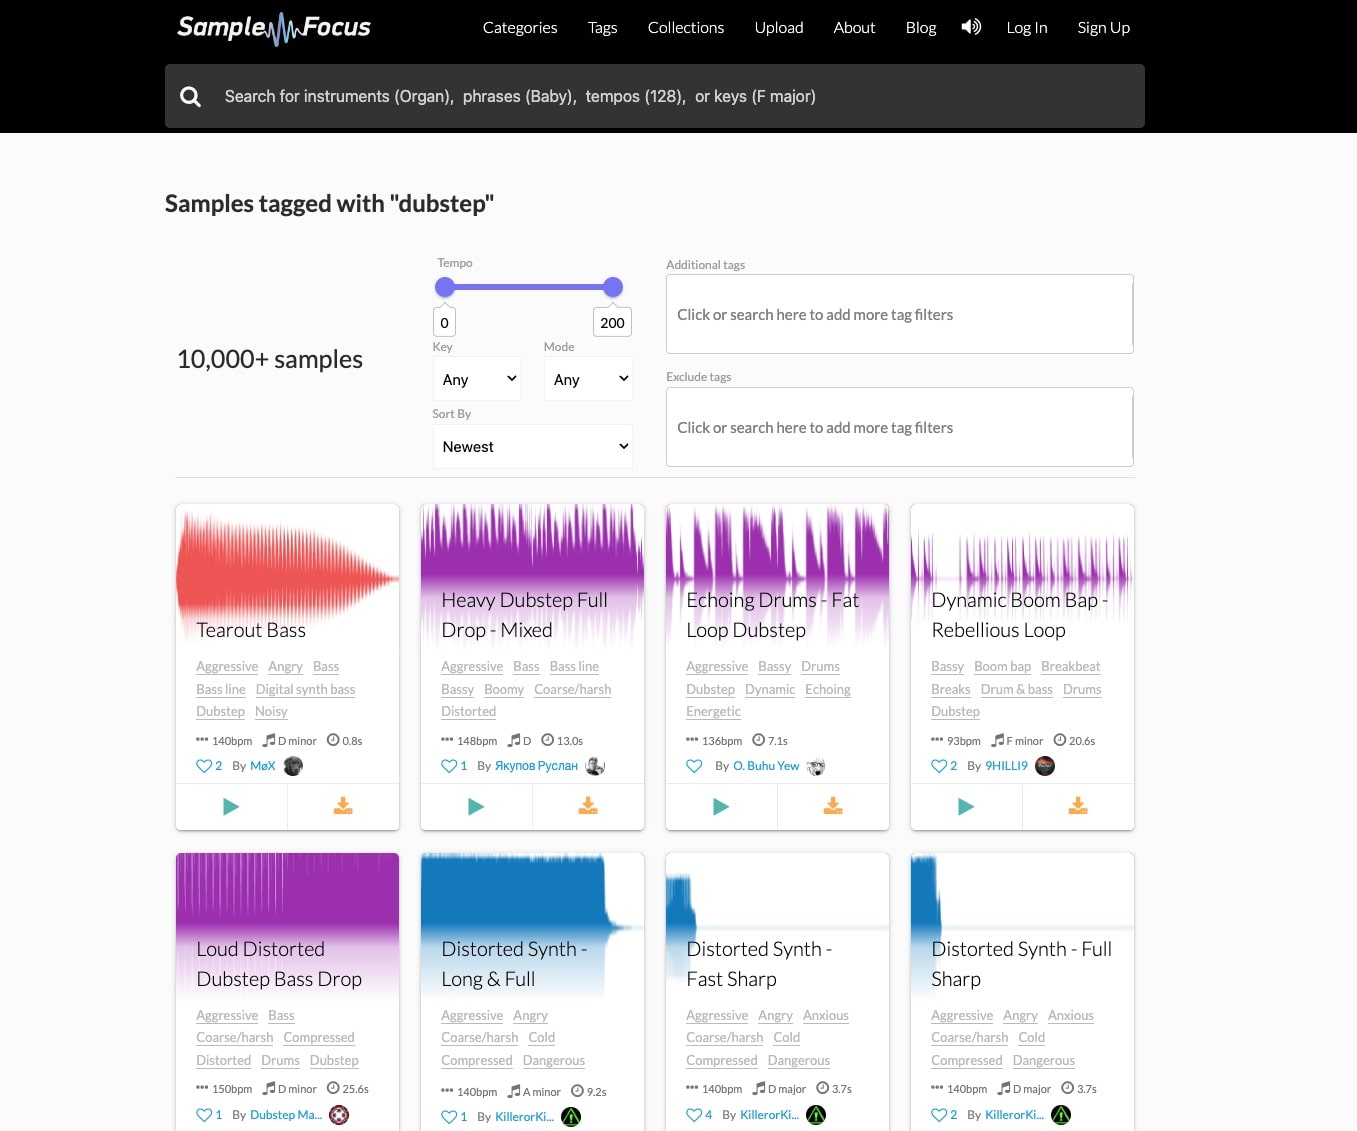Open the Categories menu

[x=520, y=28]
